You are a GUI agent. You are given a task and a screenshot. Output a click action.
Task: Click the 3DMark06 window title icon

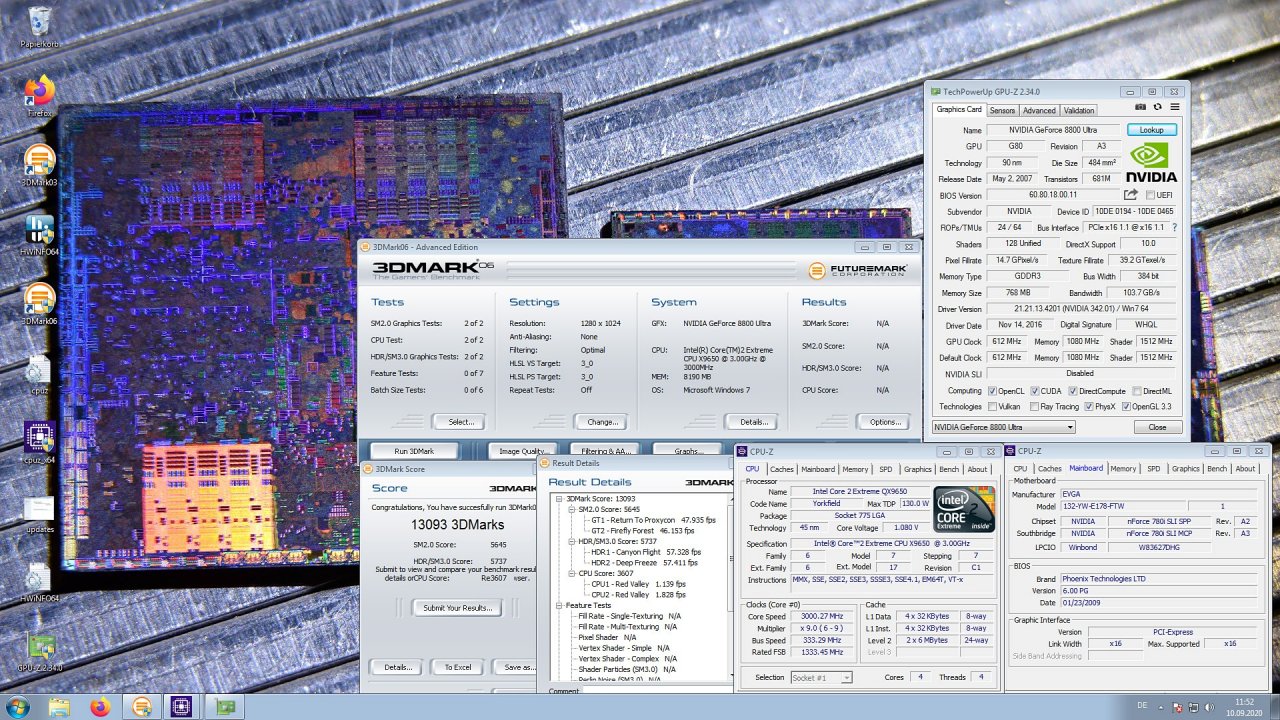(366, 247)
